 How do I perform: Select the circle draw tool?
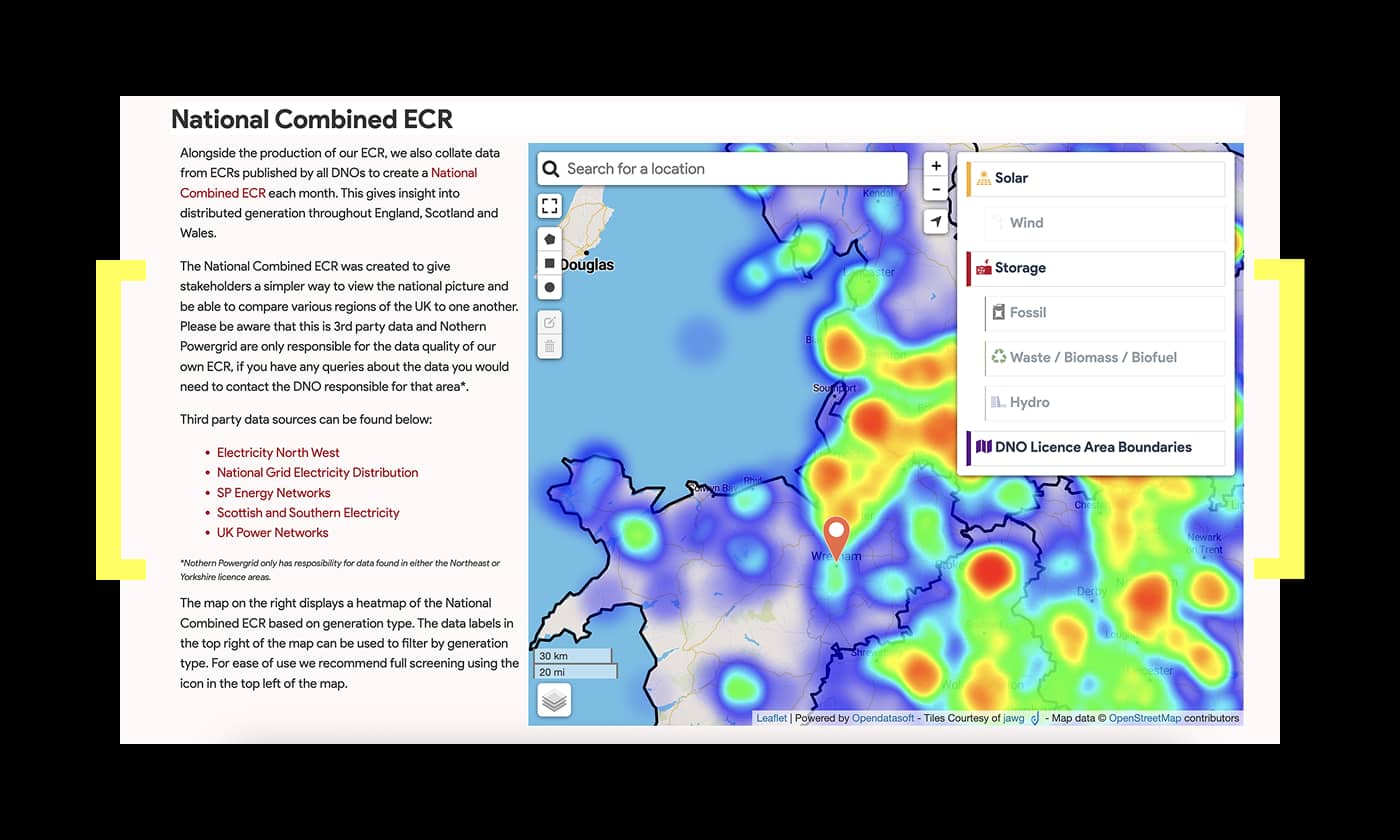point(550,288)
